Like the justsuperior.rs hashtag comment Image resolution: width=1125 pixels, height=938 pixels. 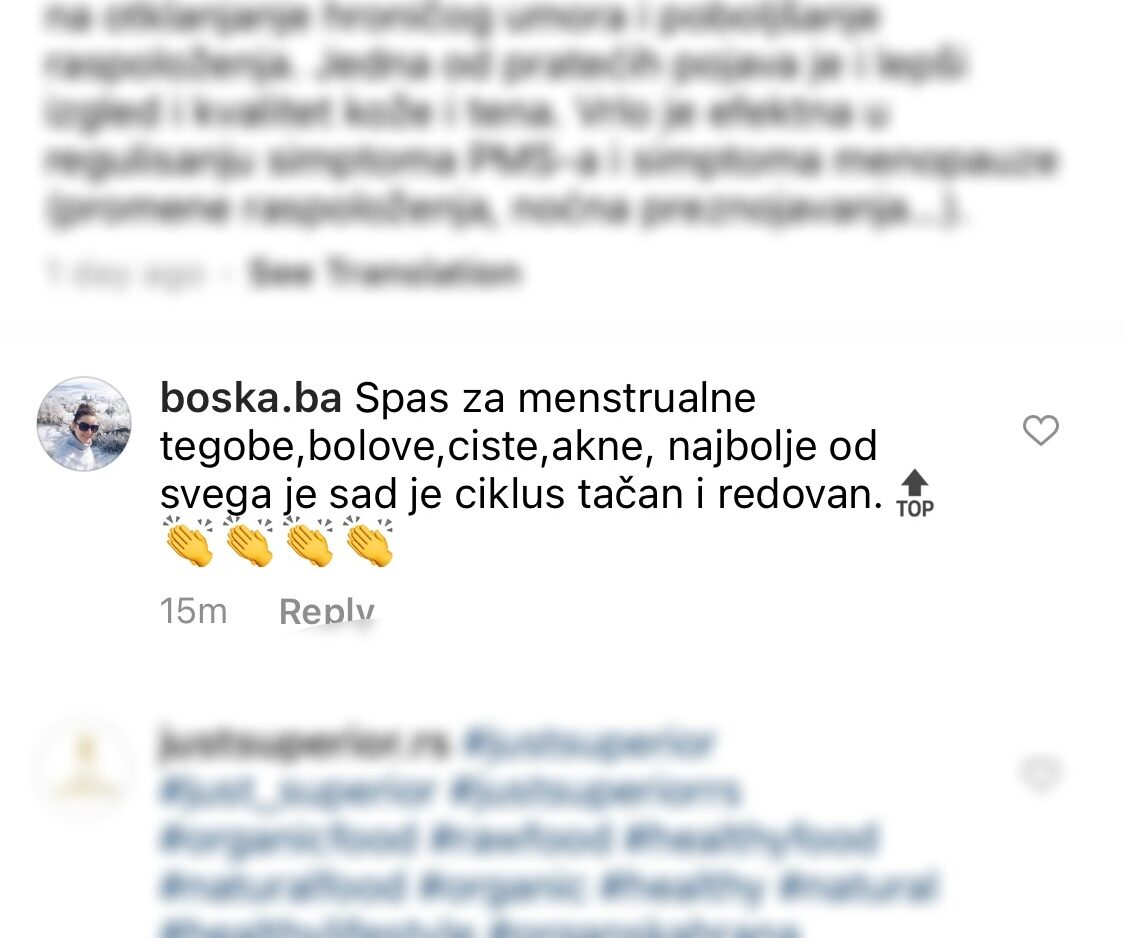1040,773
